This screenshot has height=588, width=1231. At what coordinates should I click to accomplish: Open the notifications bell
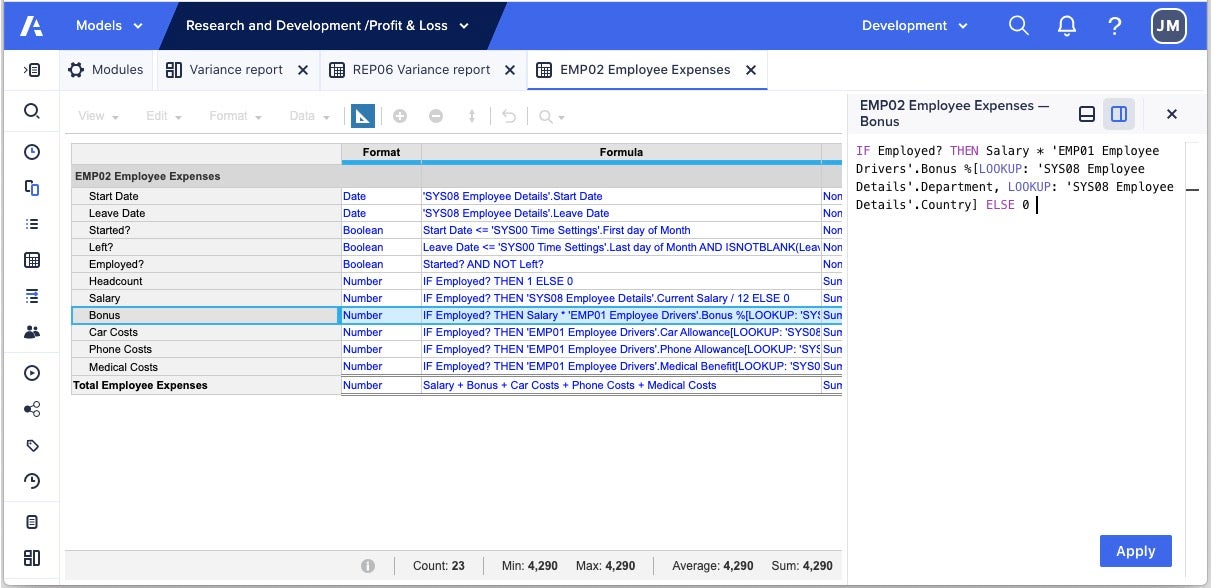(1067, 26)
